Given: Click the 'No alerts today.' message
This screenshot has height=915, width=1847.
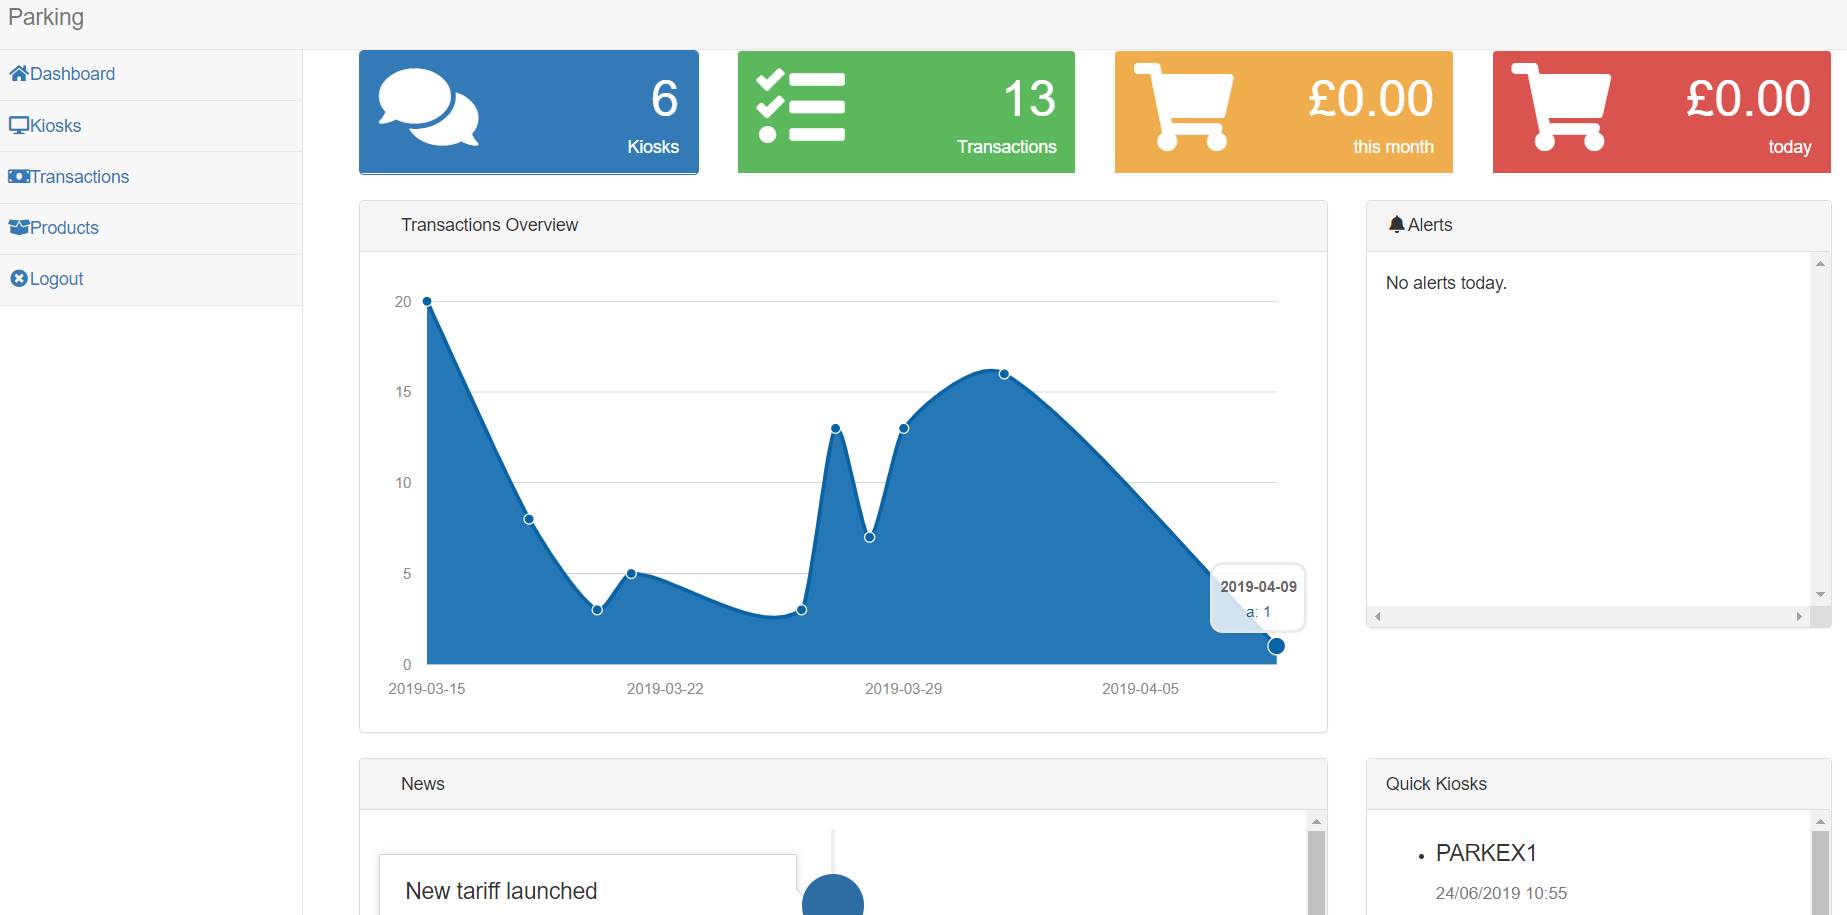Looking at the screenshot, I should point(1446,283).
